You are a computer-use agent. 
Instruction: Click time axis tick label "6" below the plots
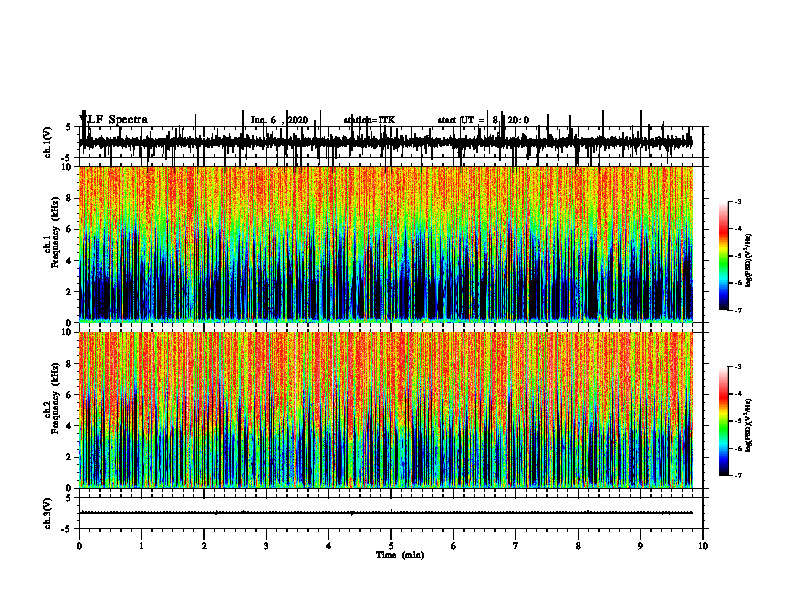(454, 546)
